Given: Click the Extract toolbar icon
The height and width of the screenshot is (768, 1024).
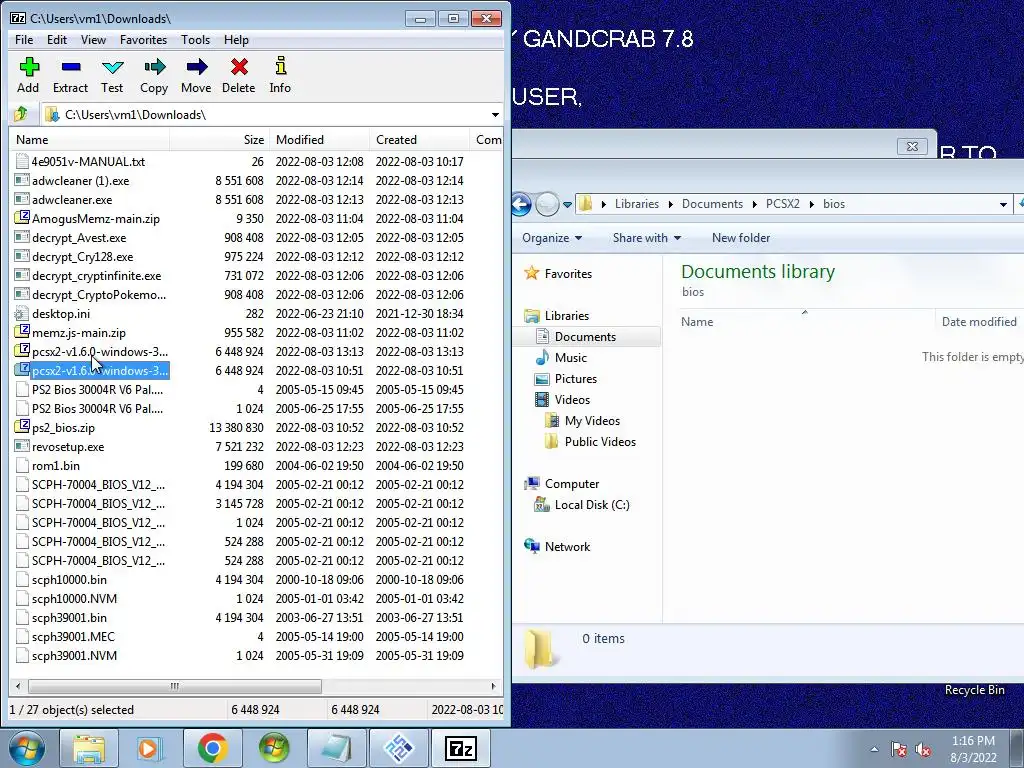Looking at the screenshot, I should pyautogui.click(x=71, y=76).
